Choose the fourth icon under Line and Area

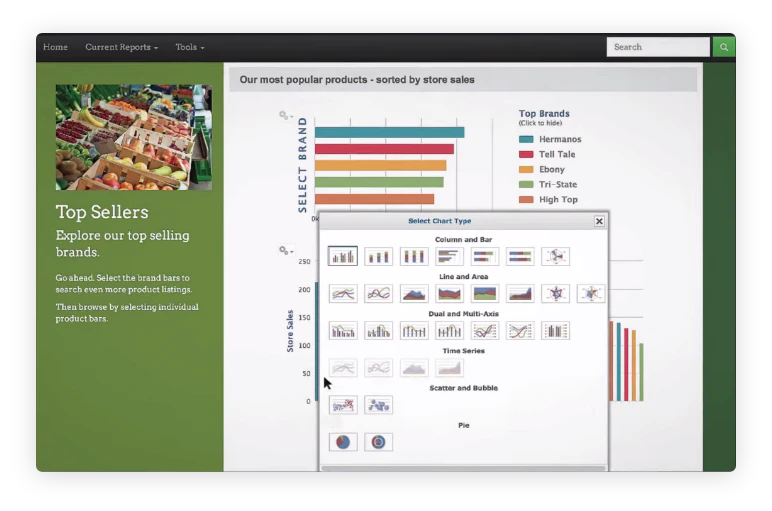[449, 293]
